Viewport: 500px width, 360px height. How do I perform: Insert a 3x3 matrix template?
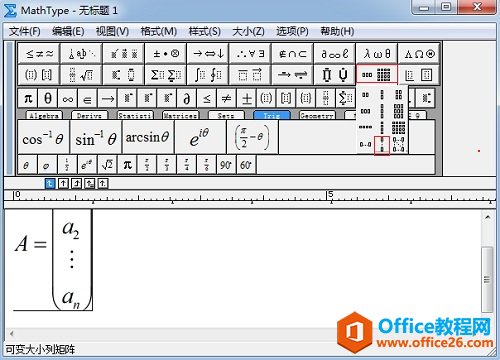coord(398,111)
